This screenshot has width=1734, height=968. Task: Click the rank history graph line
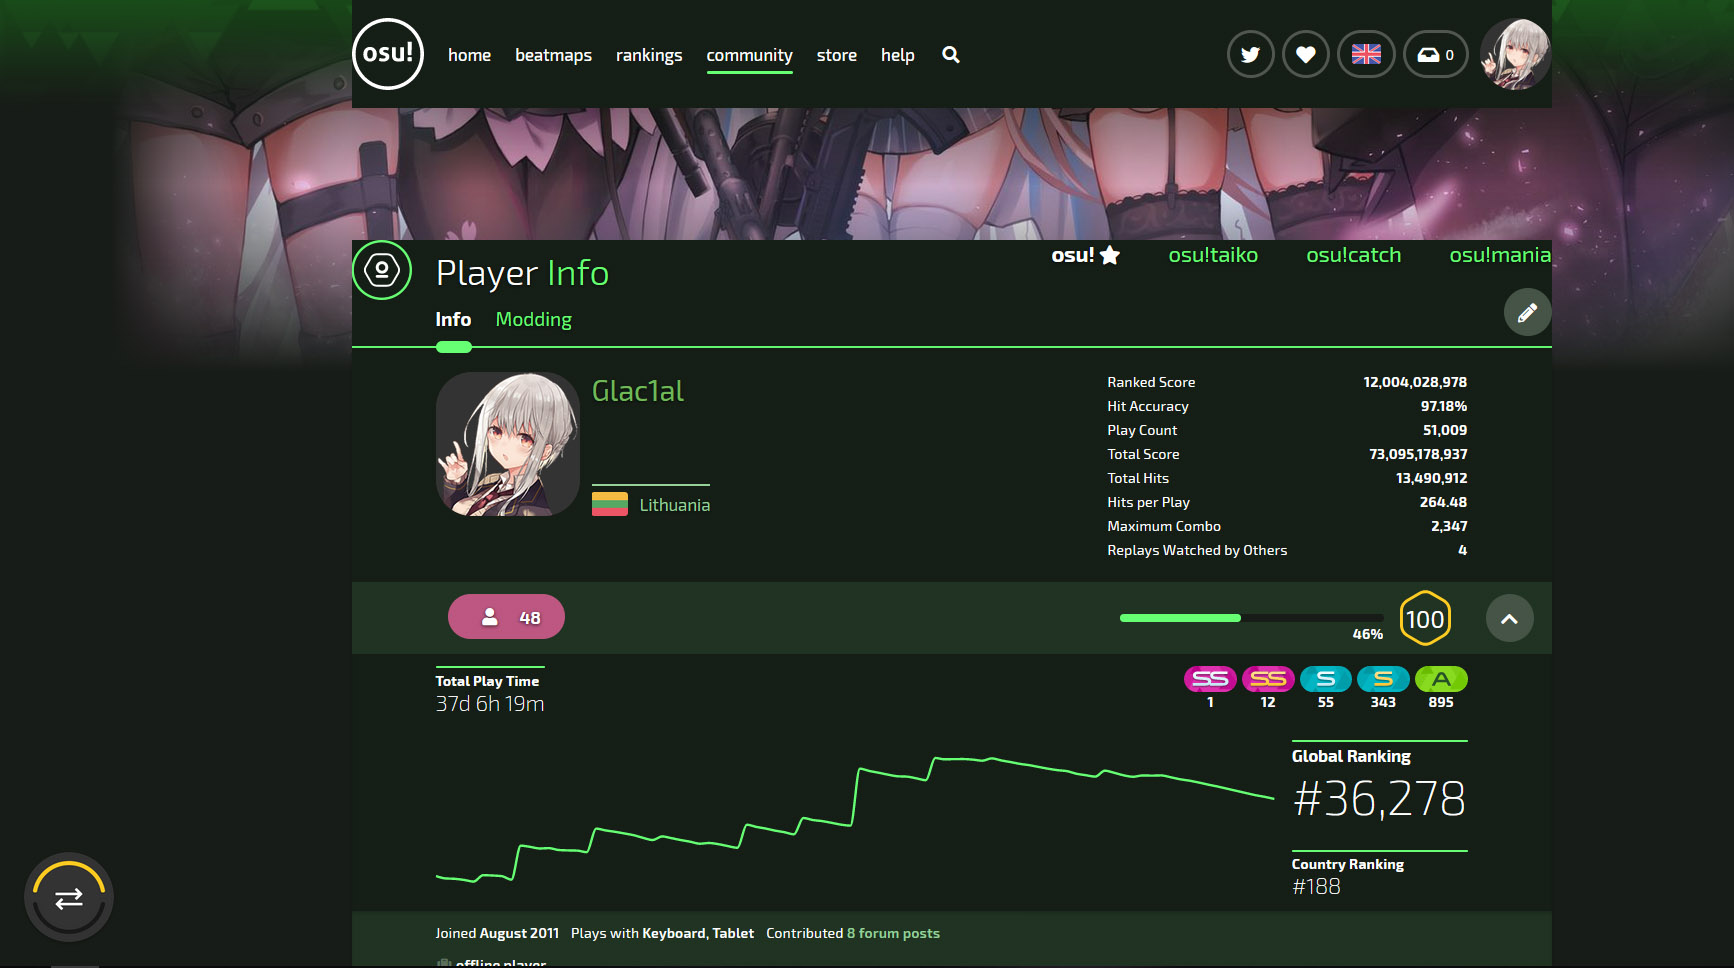tap(855, 820)
